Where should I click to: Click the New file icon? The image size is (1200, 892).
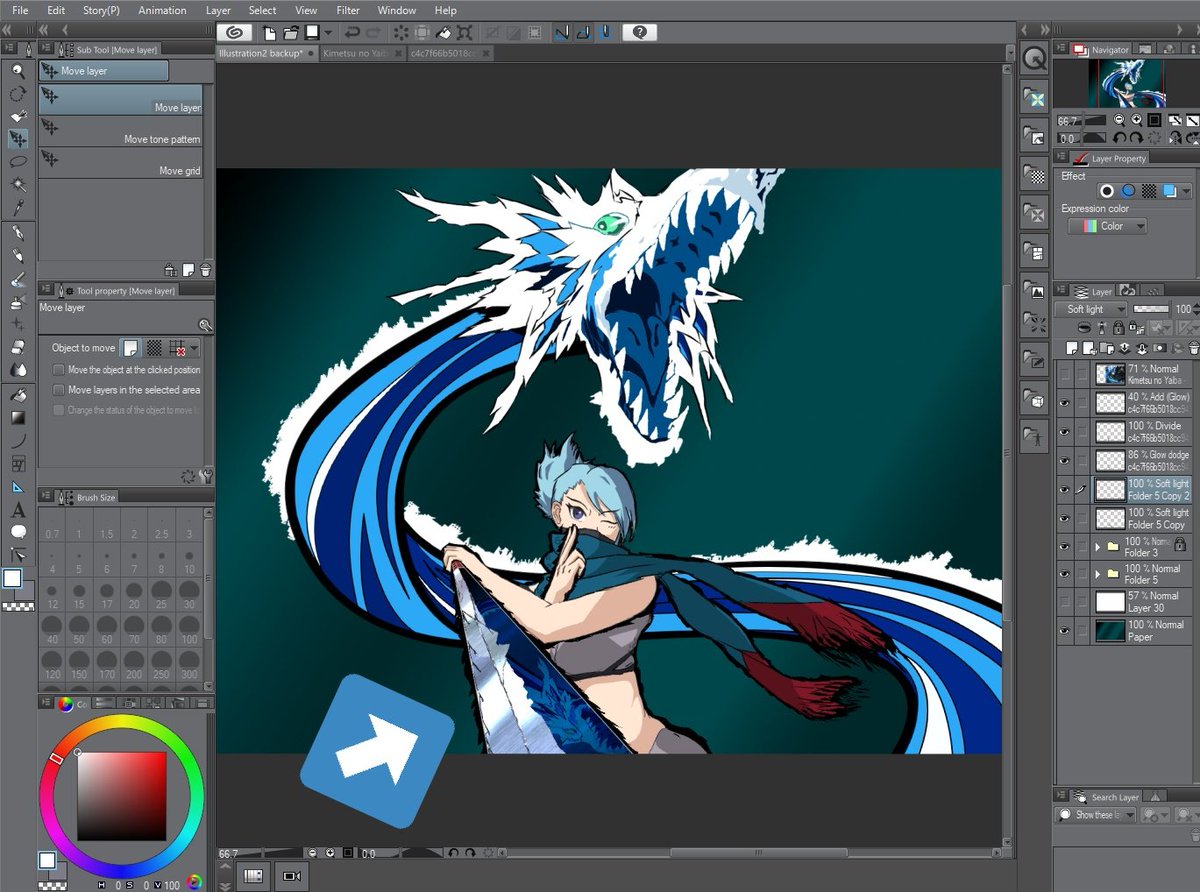click(x=270, y=32)
